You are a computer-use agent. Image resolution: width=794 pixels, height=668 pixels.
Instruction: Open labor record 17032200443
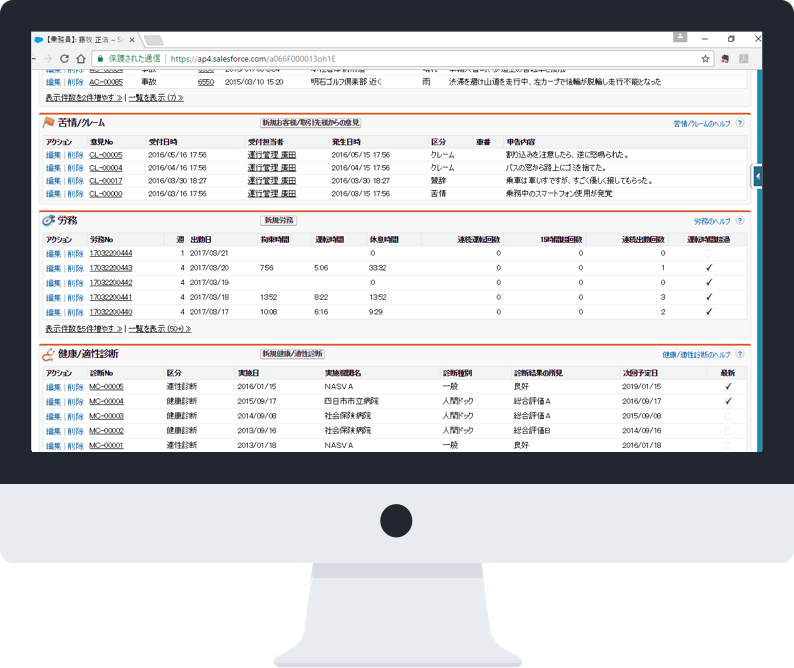point(111,268)
